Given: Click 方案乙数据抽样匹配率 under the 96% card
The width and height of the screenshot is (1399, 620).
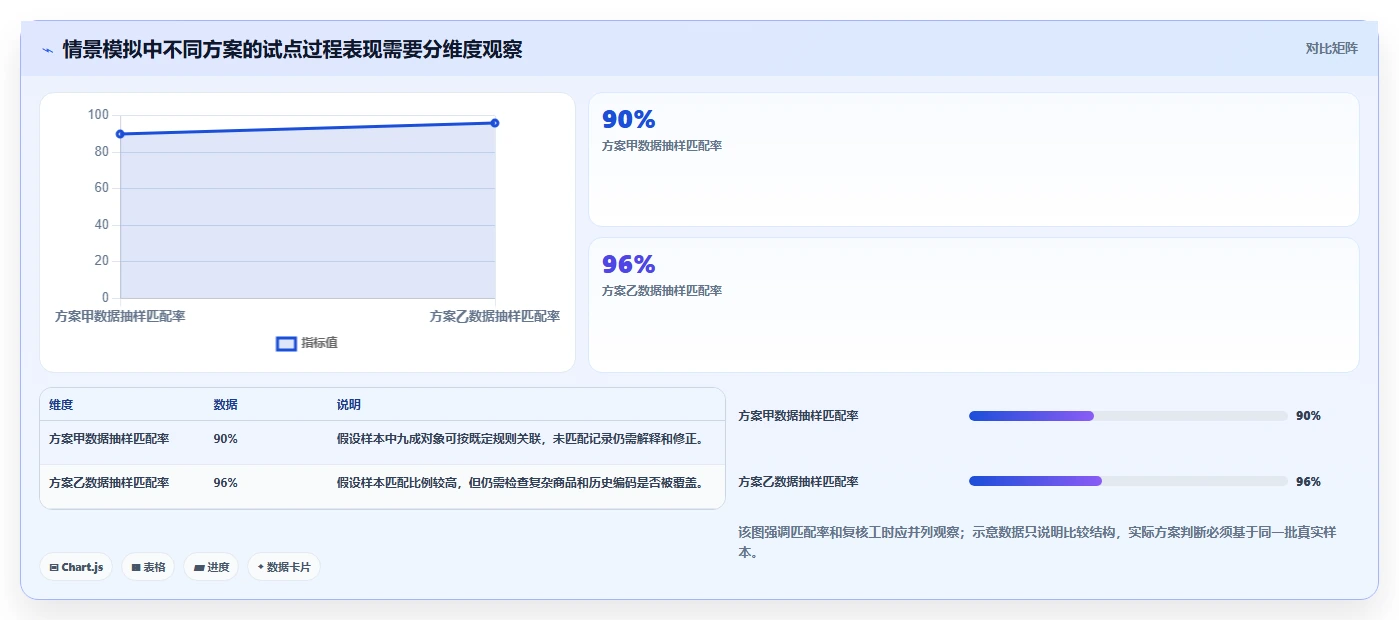Looking at the screenshot, I should coord(662,291).
